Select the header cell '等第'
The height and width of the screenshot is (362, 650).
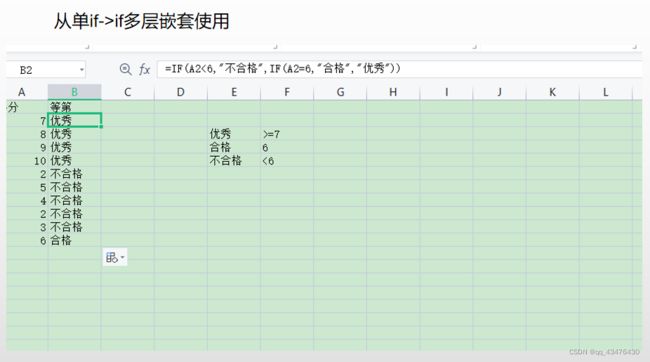tap(75, 107)
